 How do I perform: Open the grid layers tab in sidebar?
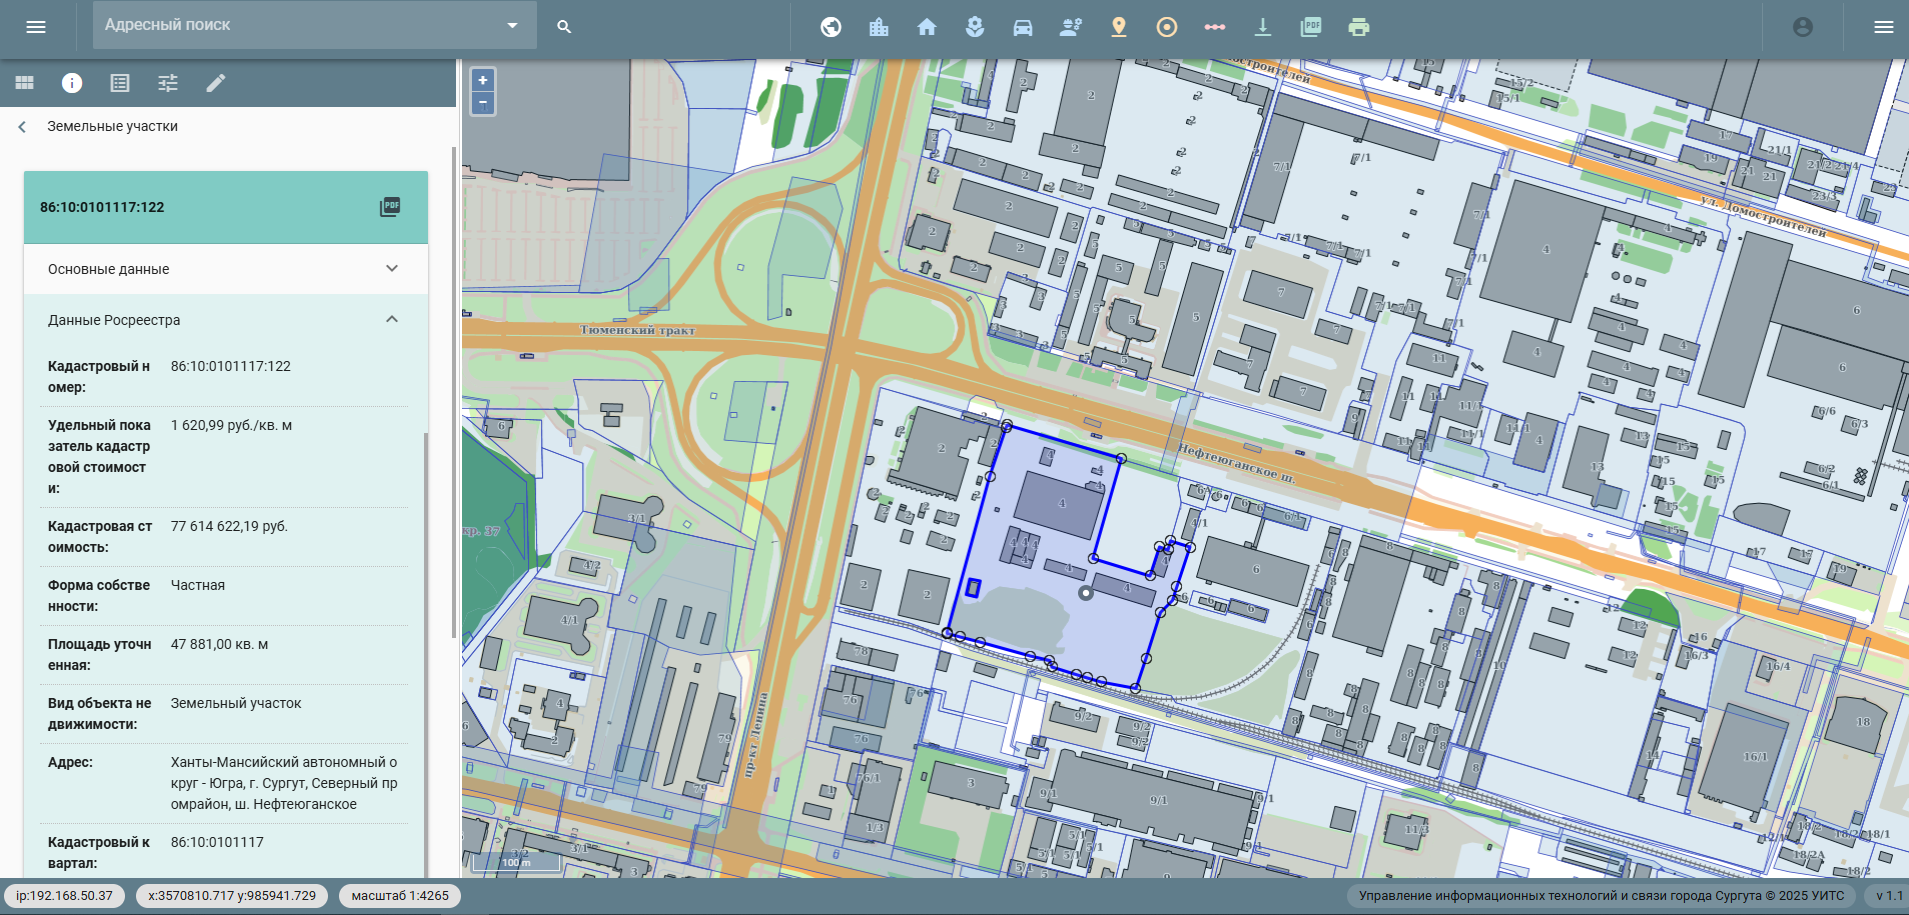[x=24, y=83]
